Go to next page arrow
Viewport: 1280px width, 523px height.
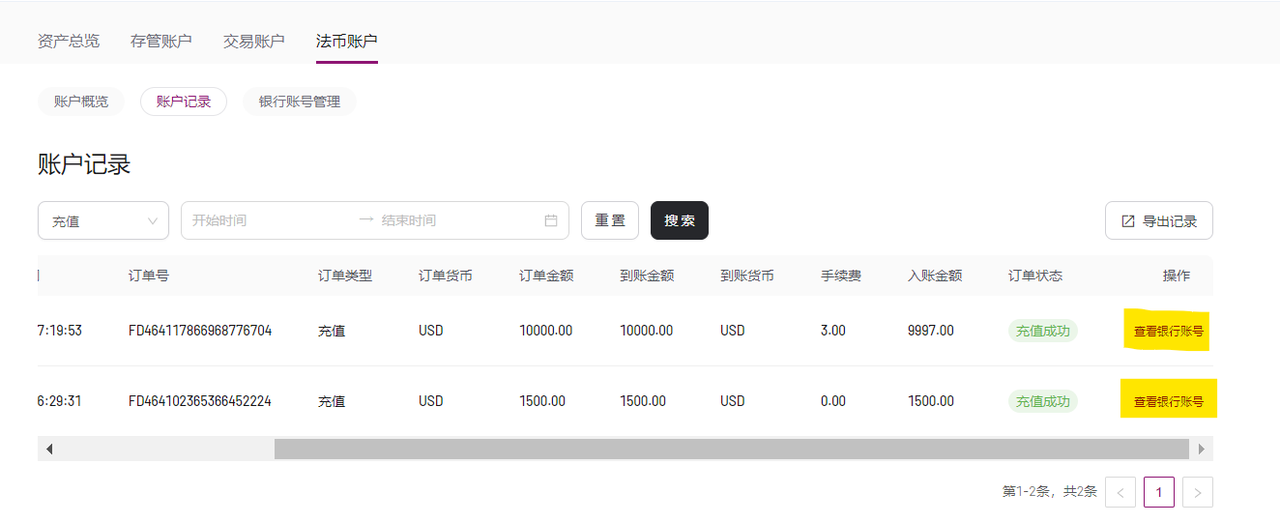pyautogui.click(x=1198, y=492)
